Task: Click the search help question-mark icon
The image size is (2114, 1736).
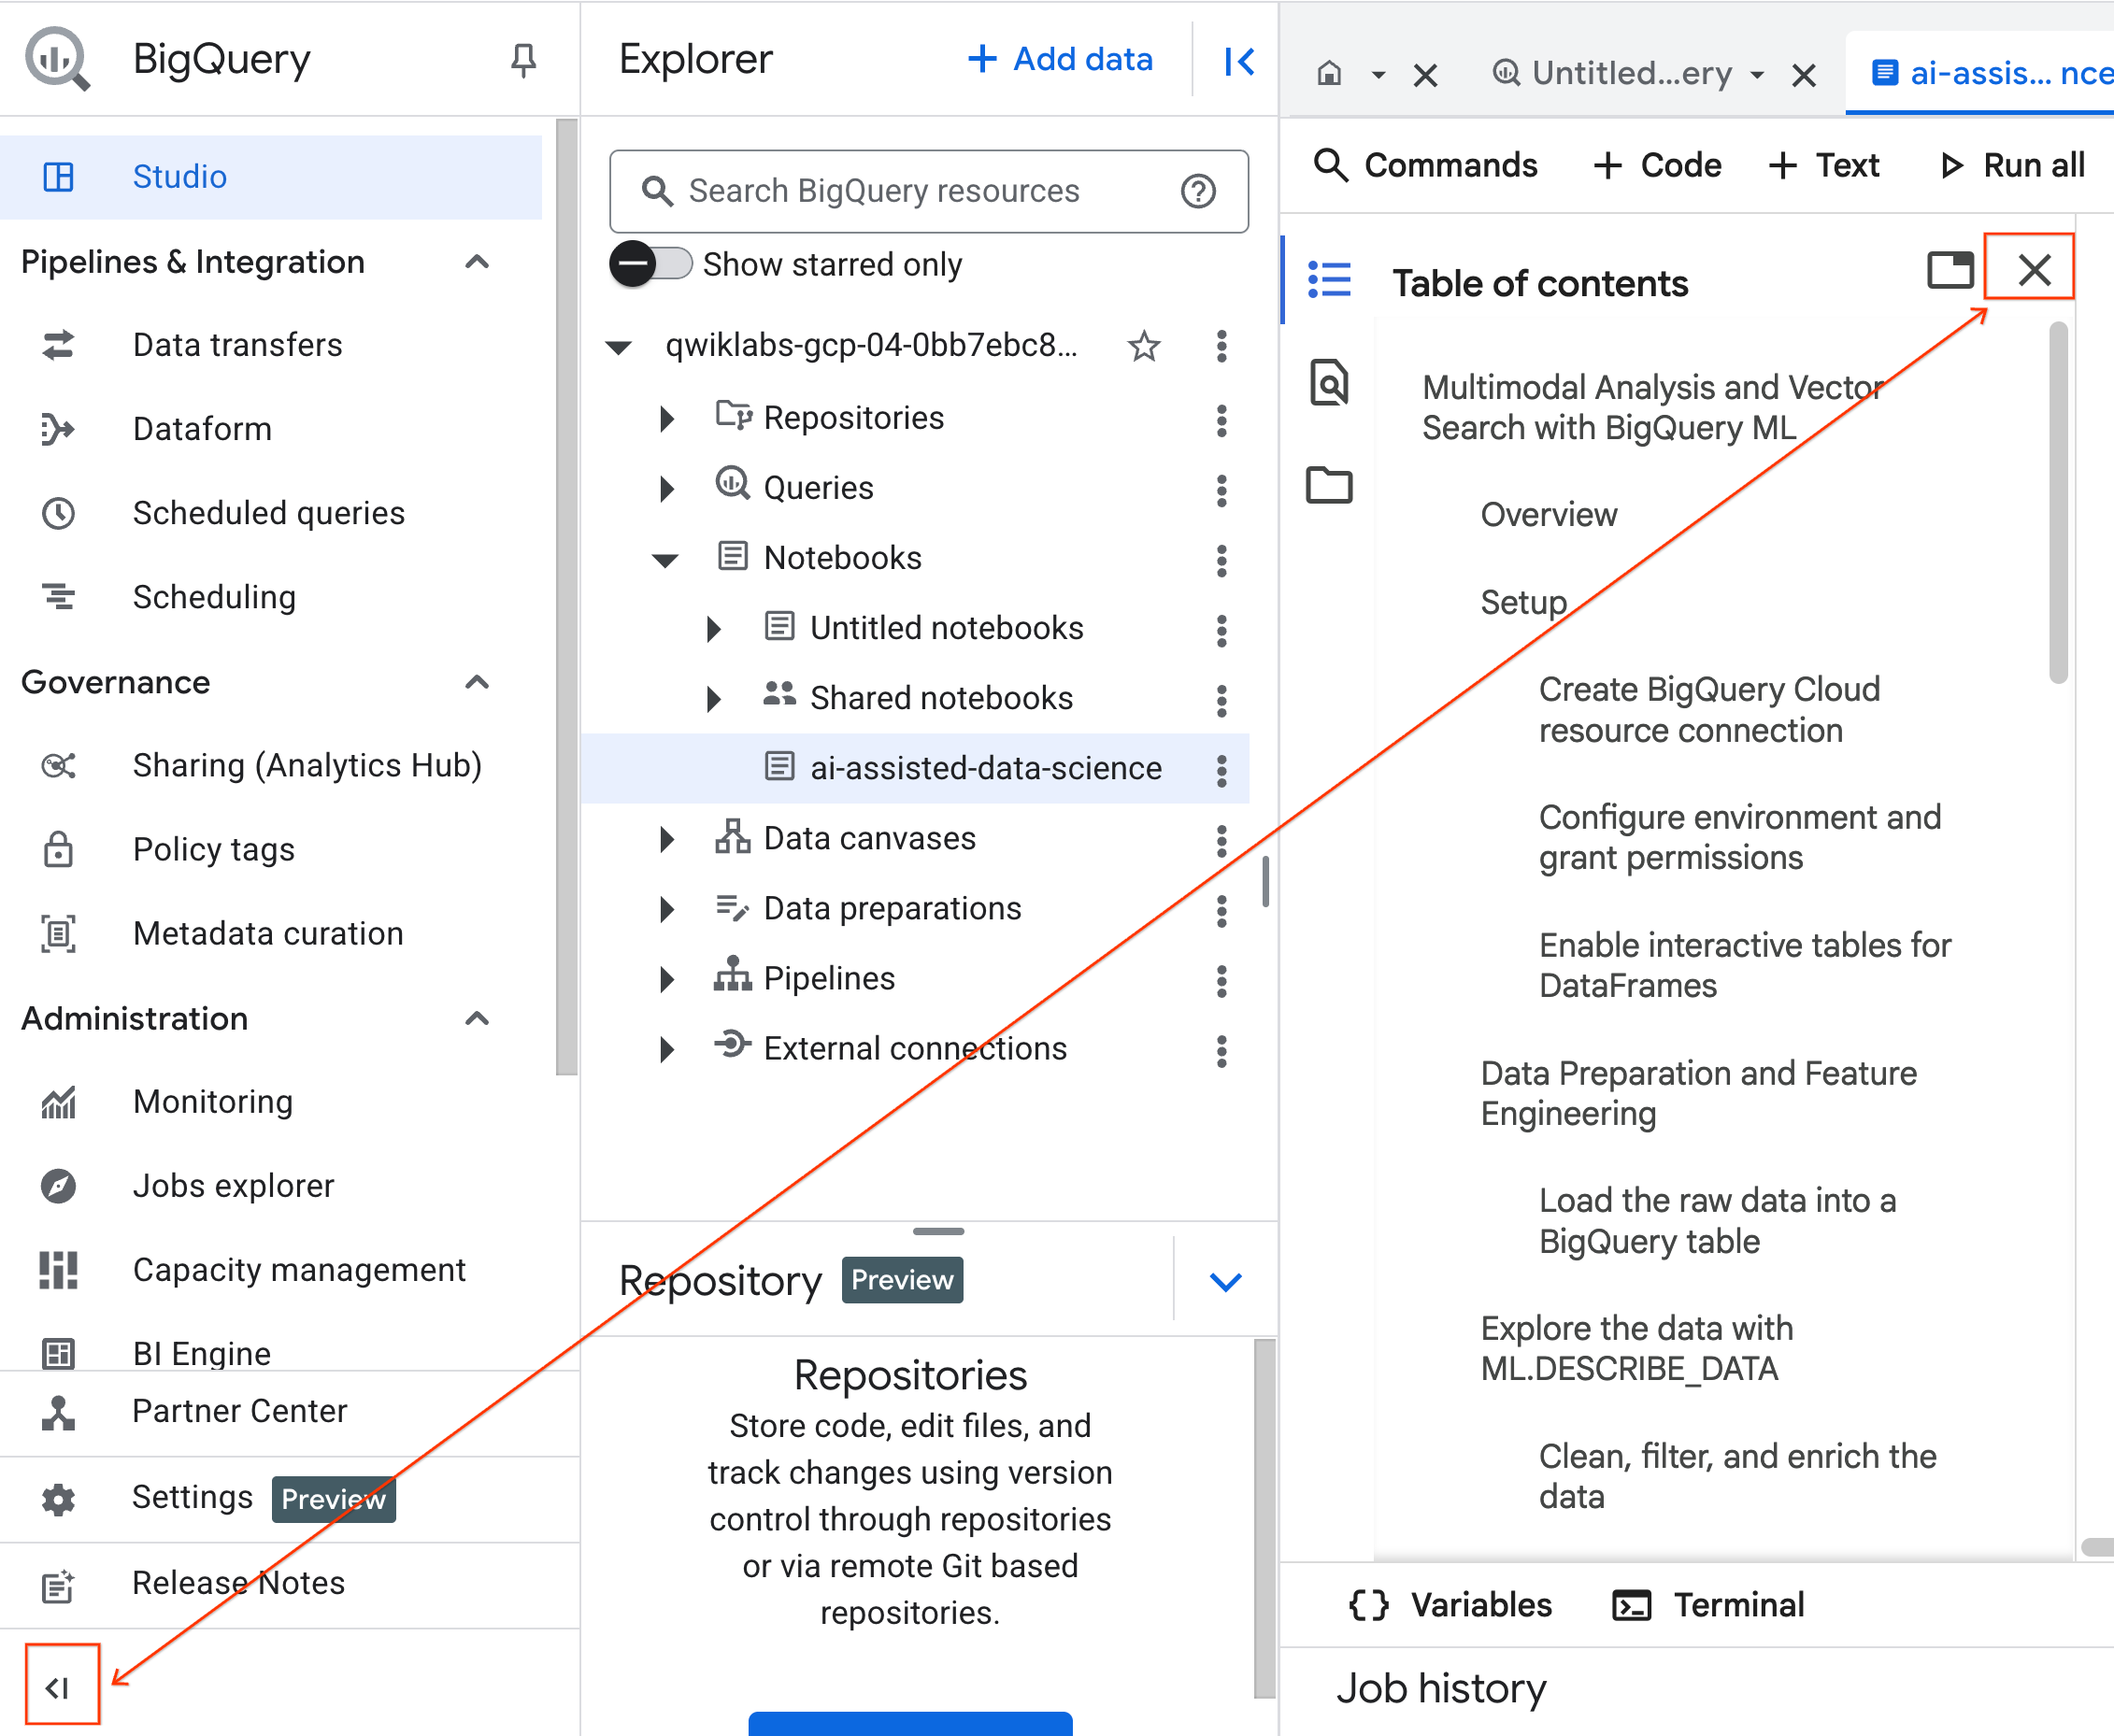Action: click(x=1198, y=191)
